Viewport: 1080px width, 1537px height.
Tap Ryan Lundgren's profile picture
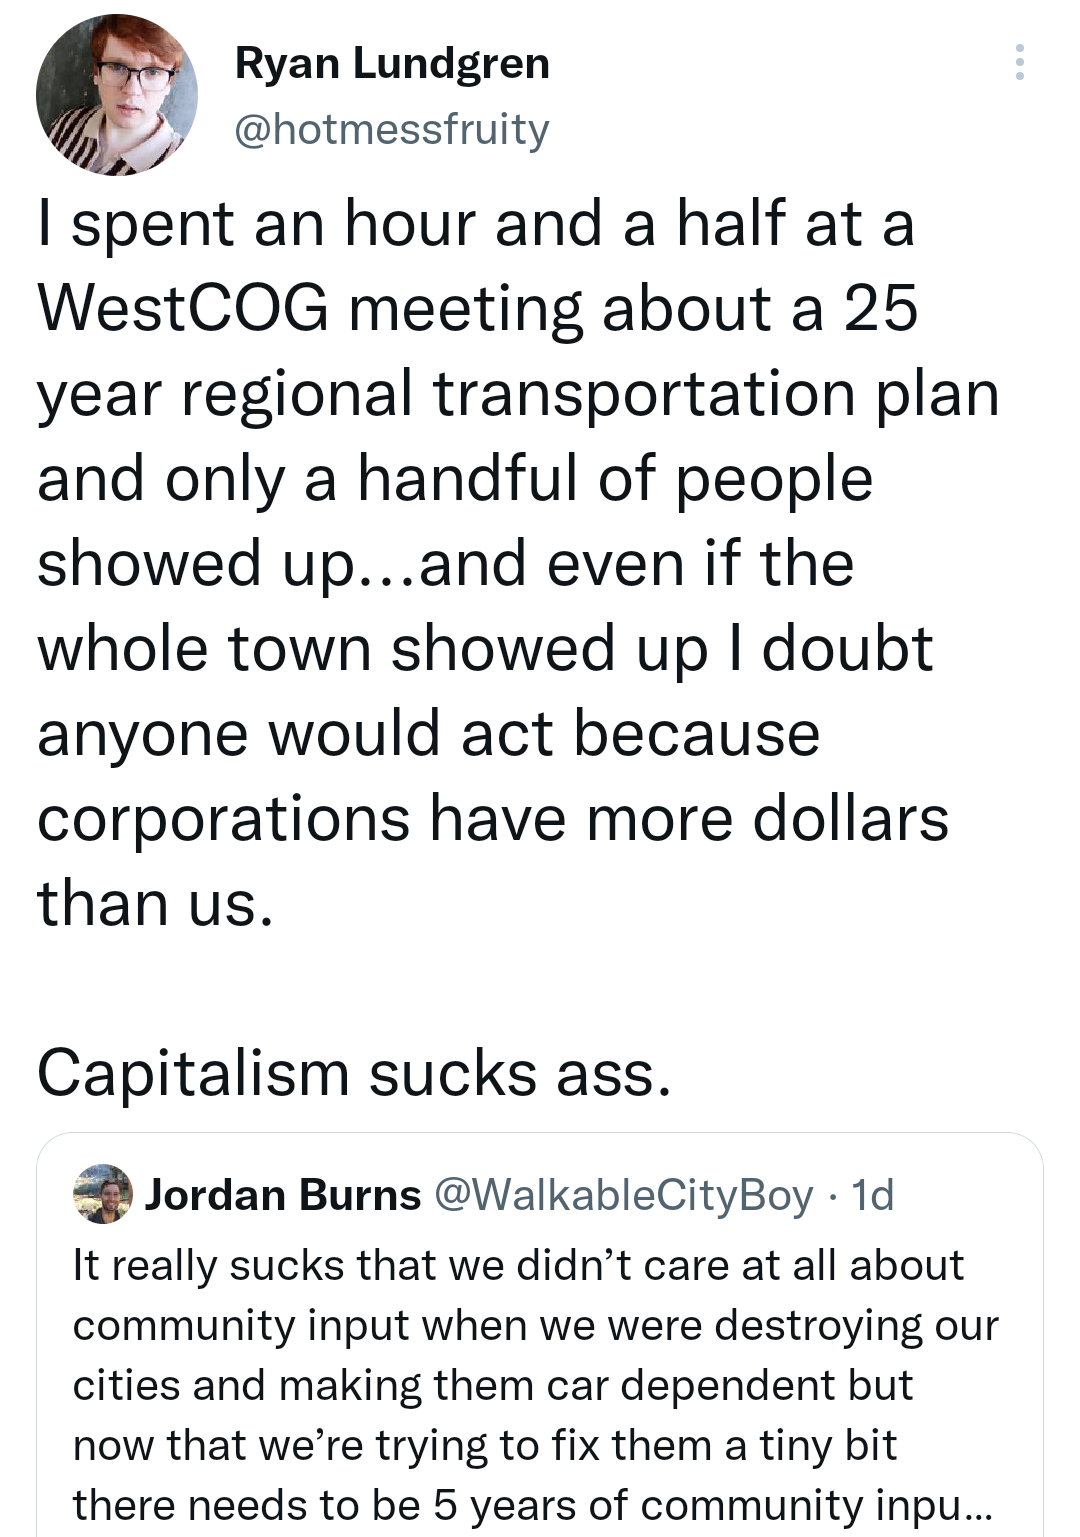pyautogui.click(x=117, y=95)
